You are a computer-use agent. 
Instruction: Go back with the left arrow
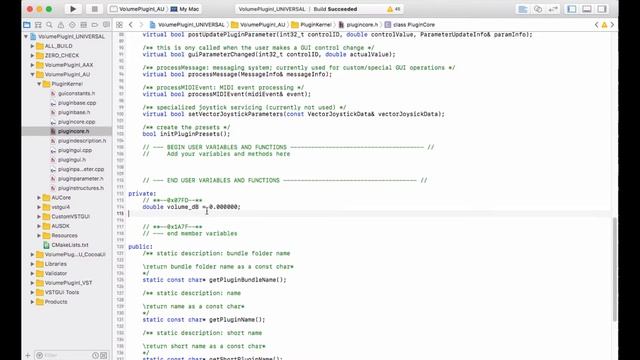click(x=131, y=25)
